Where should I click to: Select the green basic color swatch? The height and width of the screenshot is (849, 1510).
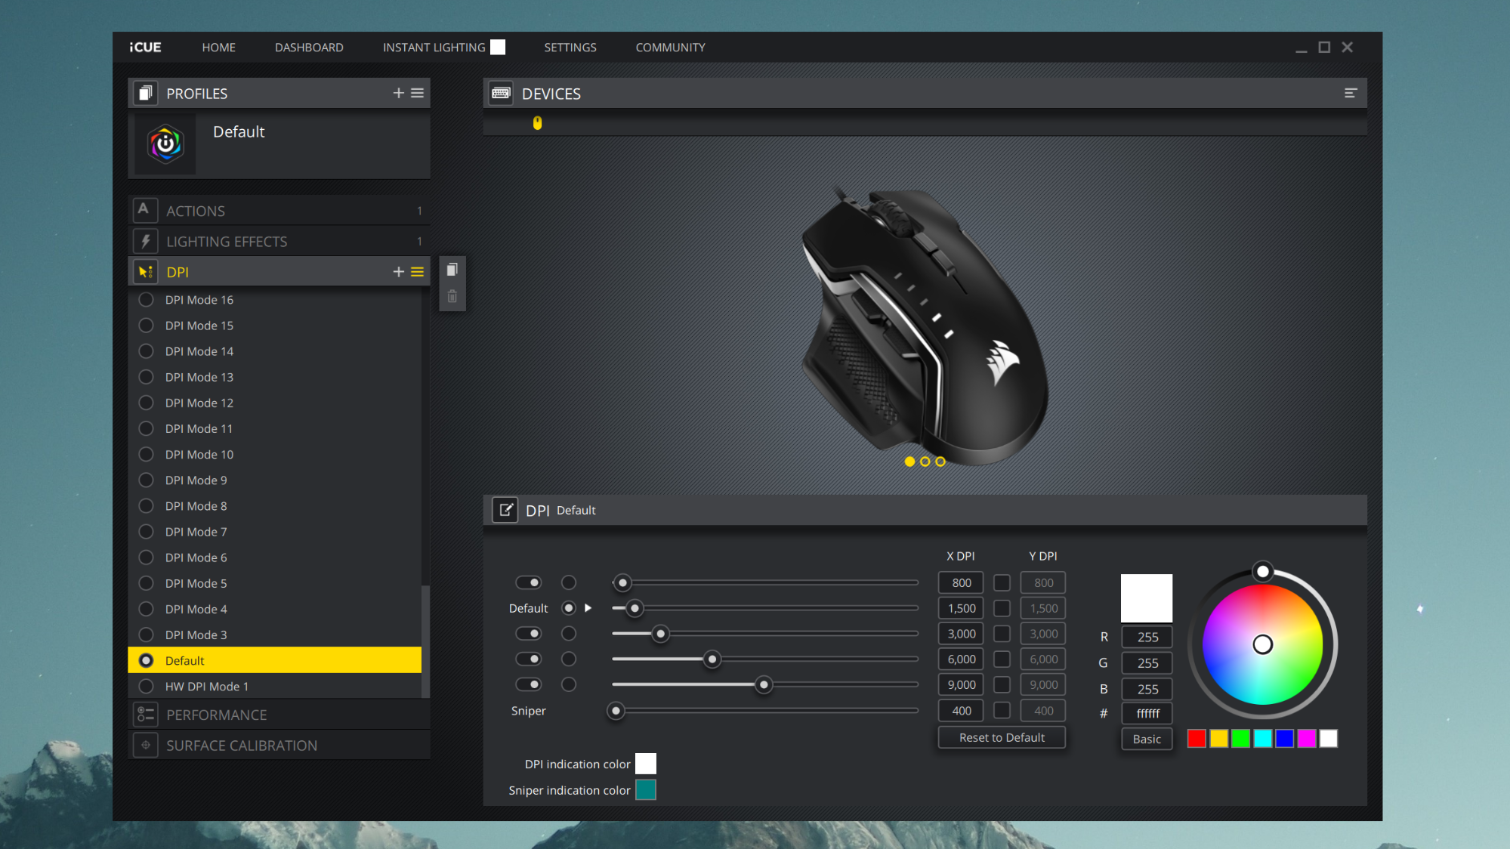pyautogui.click(x=1240, y=738)
